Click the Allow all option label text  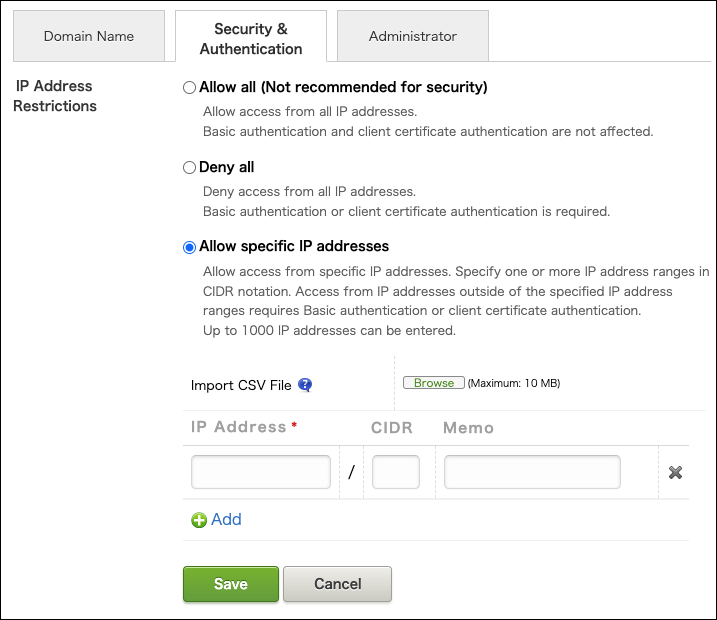(343, 87)
